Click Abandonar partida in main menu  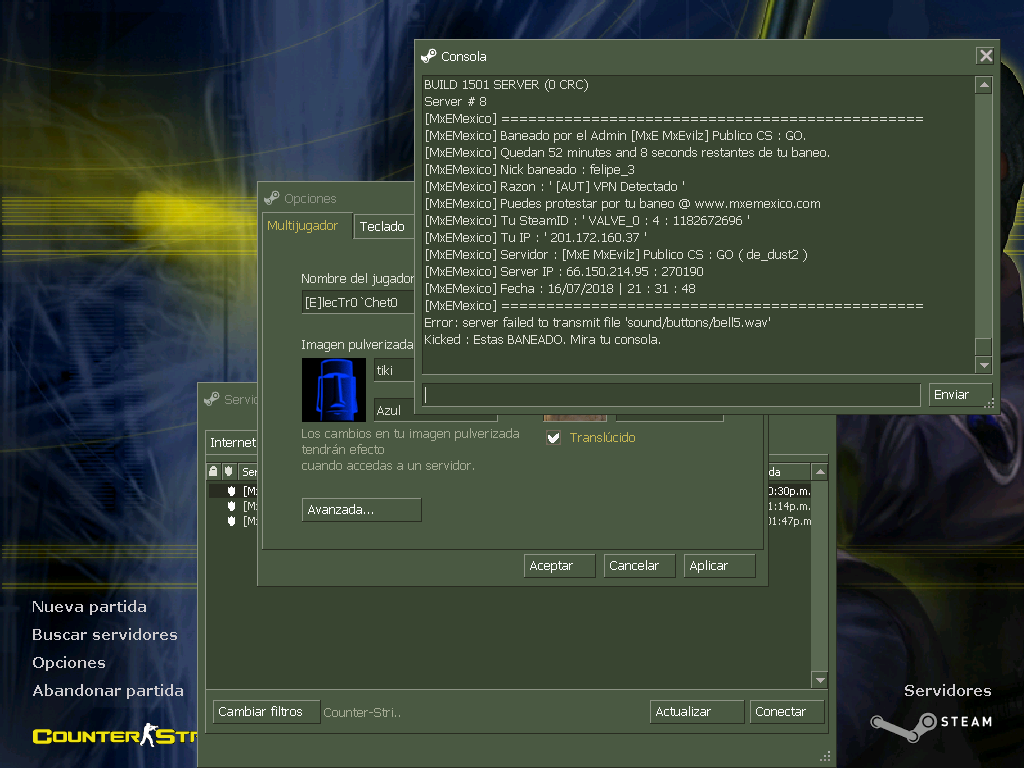point(108,691)
